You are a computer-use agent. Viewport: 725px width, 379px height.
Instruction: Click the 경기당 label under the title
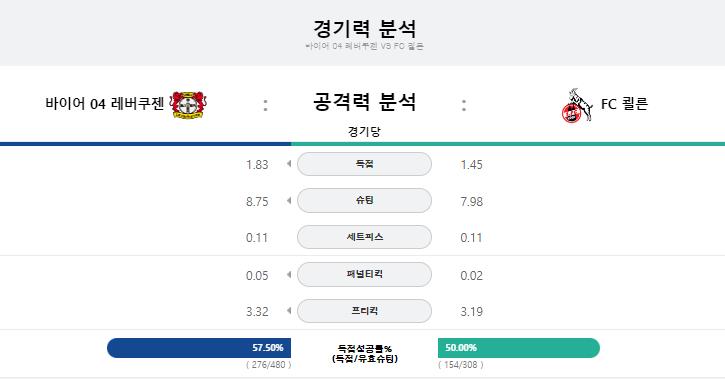click(x=364, y=132)
